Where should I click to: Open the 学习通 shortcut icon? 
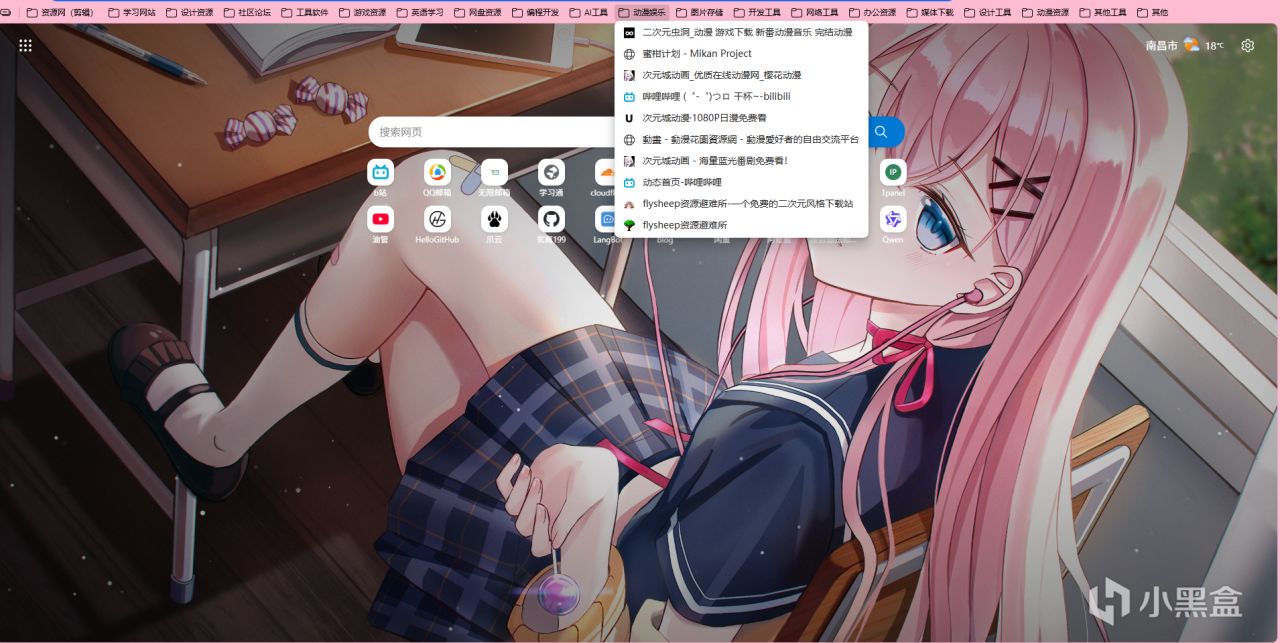[551, 172]
